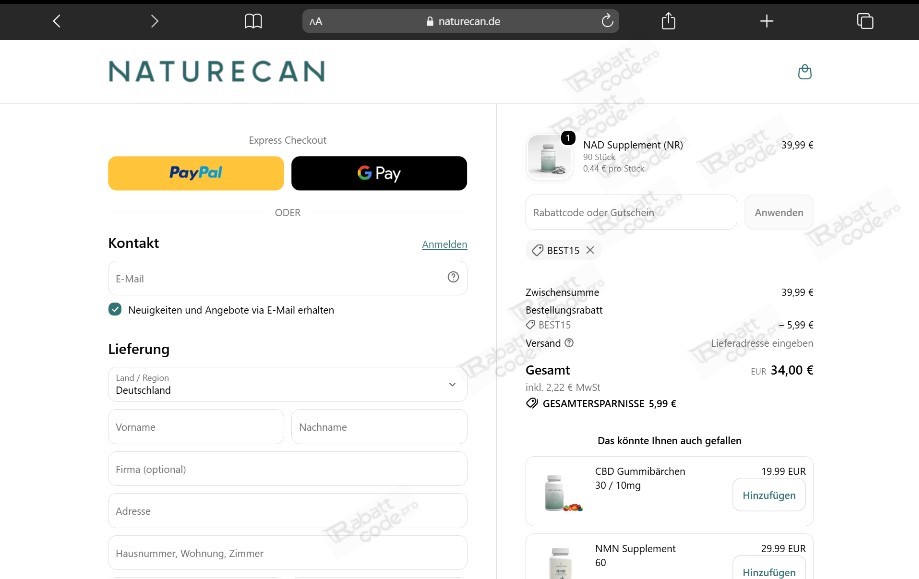
Task: Focus the Firma (optional) field
Action: [288, 469]
